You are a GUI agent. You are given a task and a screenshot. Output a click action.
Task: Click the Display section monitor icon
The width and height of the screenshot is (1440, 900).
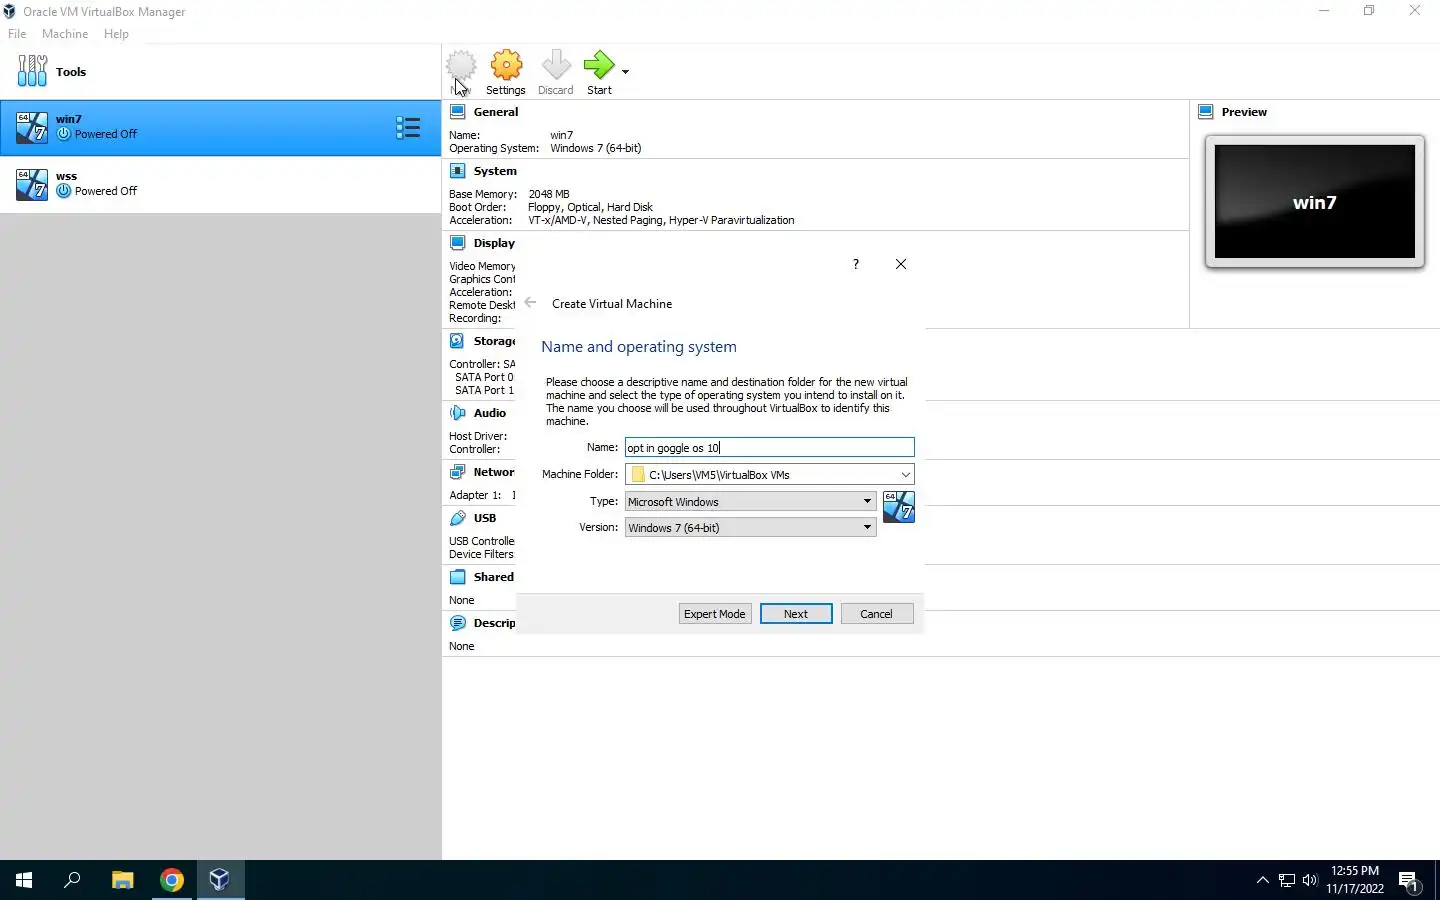[x=458, y=243]
